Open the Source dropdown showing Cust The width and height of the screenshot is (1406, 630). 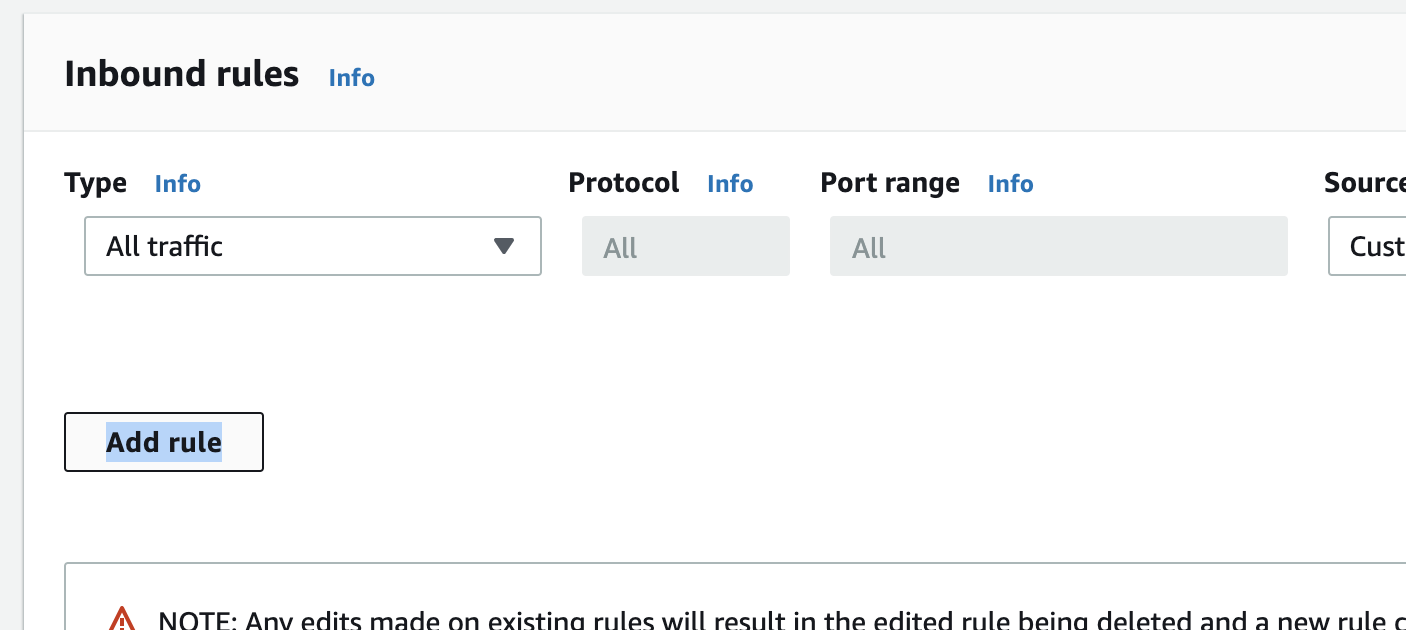(x=1367, y=246)
